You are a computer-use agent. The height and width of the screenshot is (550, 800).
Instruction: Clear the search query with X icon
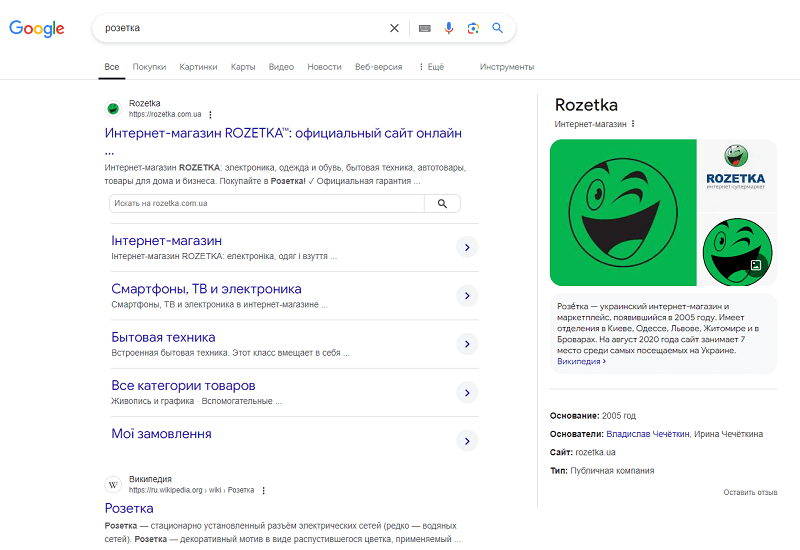394,28
